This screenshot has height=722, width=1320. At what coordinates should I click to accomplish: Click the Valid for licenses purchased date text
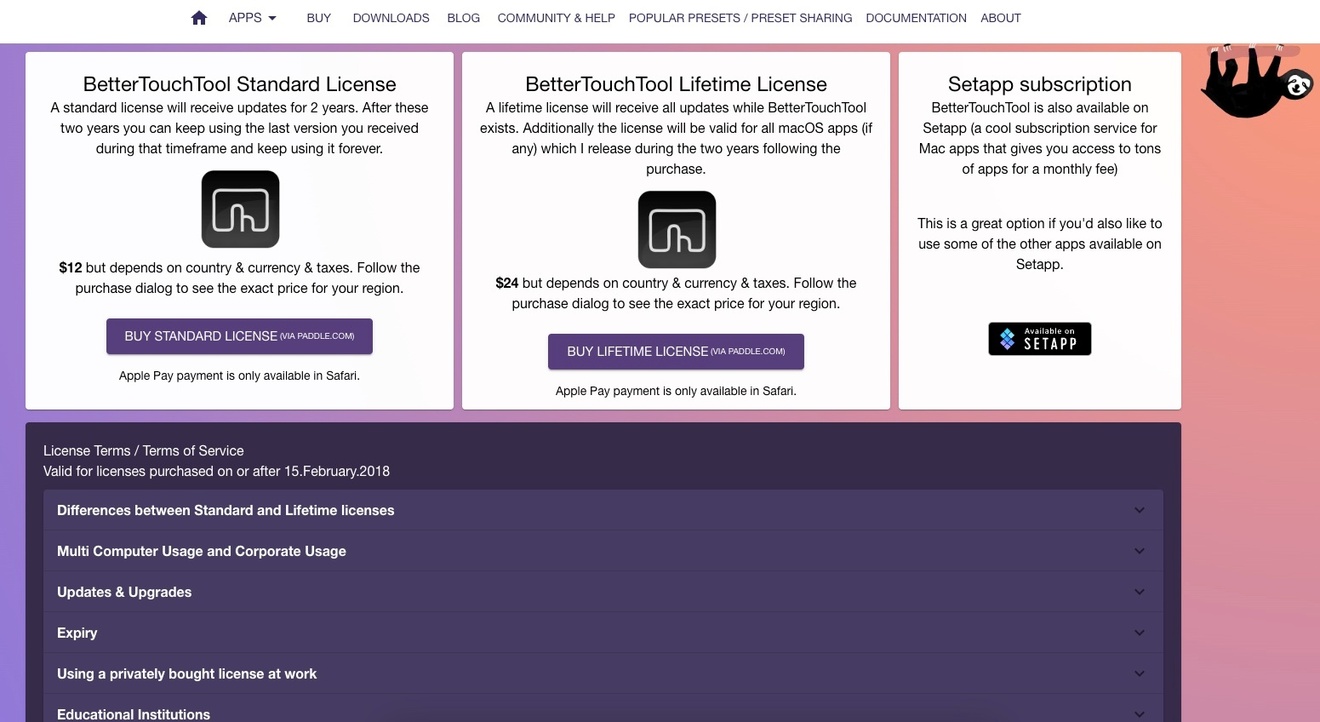[216, 471]
